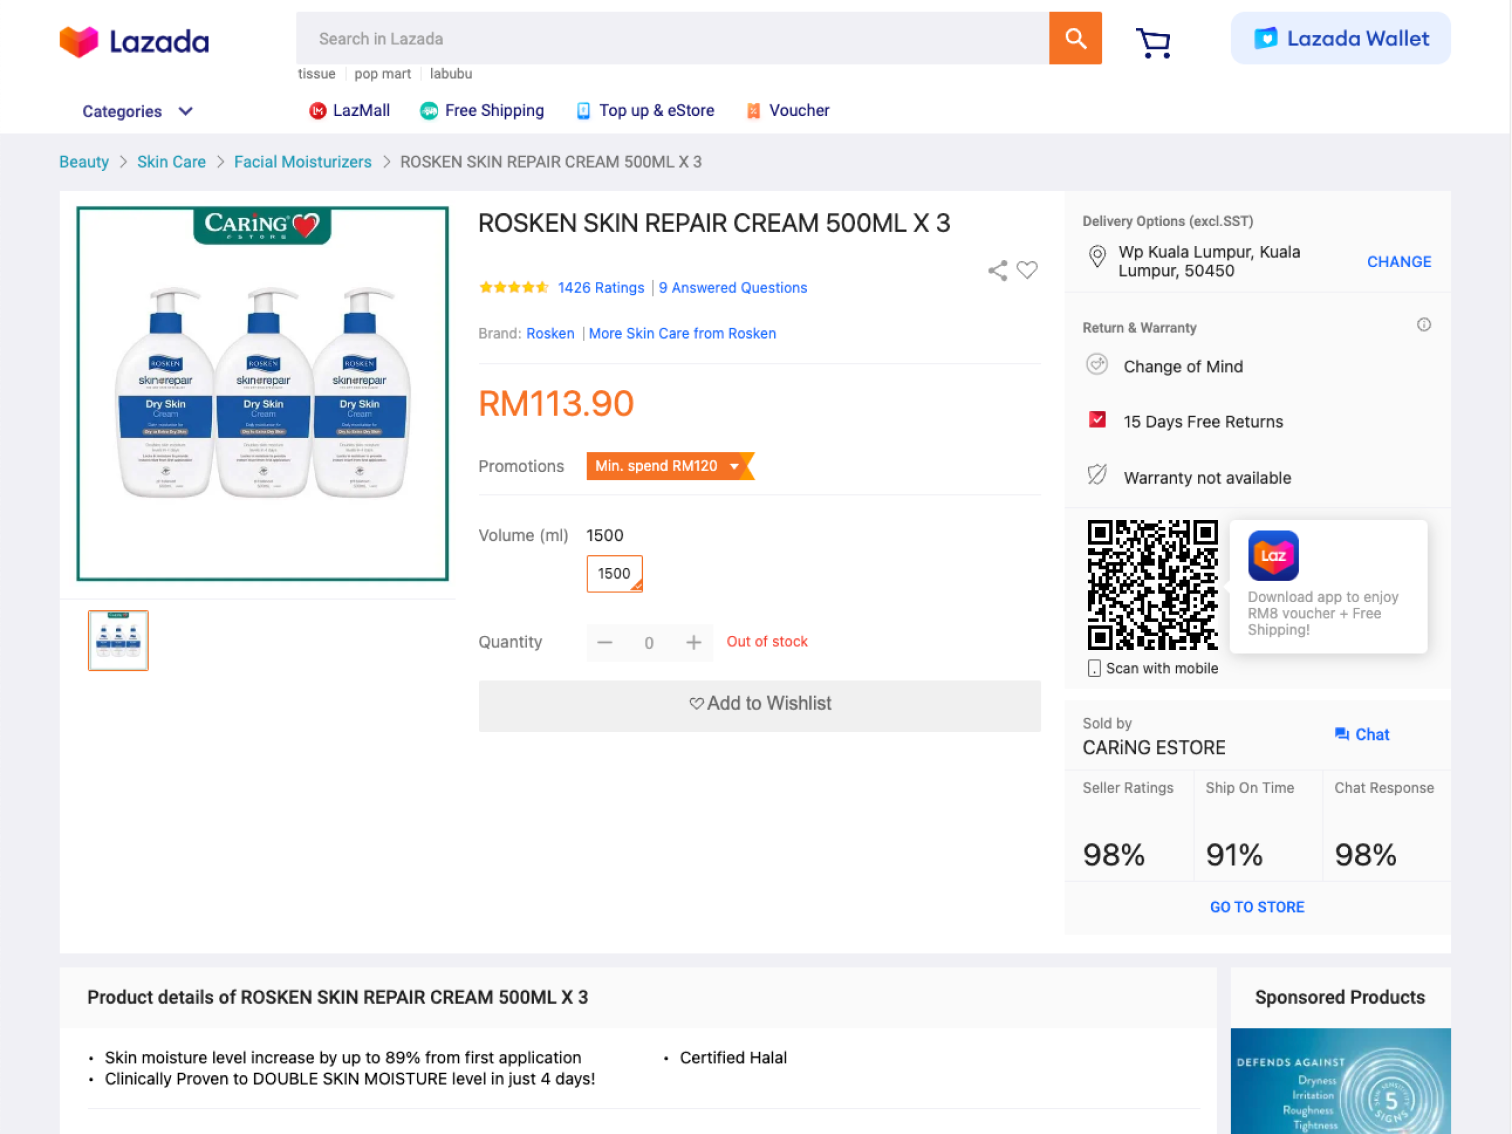This screenshot has height=1134, width=1512.
Task: Select the product thumbnail below main image
Action: pyautogui.click(x=117, y=641)
